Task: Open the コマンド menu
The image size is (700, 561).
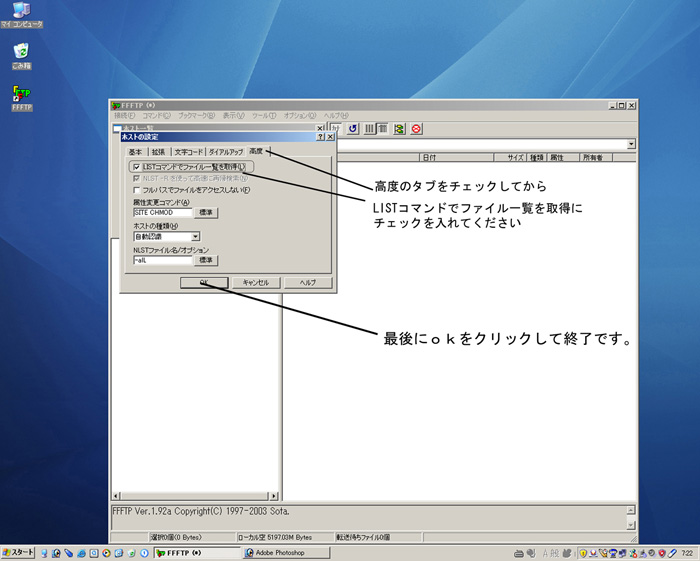Action: (156, 116)
